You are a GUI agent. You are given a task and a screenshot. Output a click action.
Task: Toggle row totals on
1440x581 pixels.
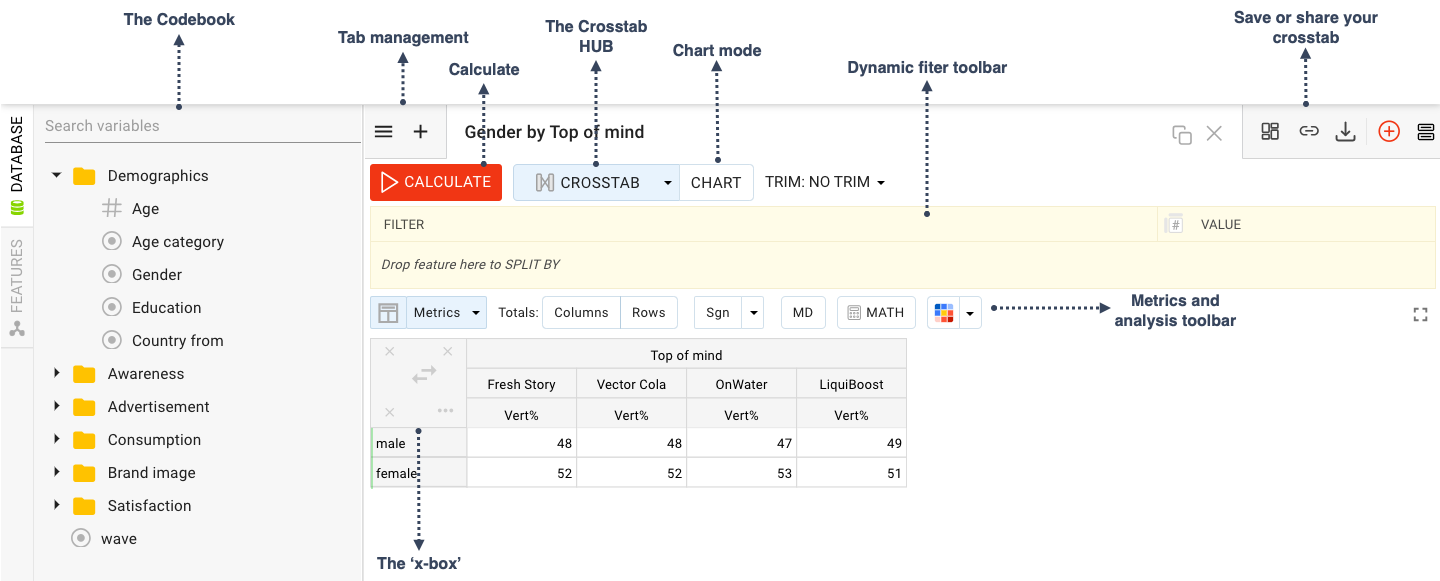(648, 312)
